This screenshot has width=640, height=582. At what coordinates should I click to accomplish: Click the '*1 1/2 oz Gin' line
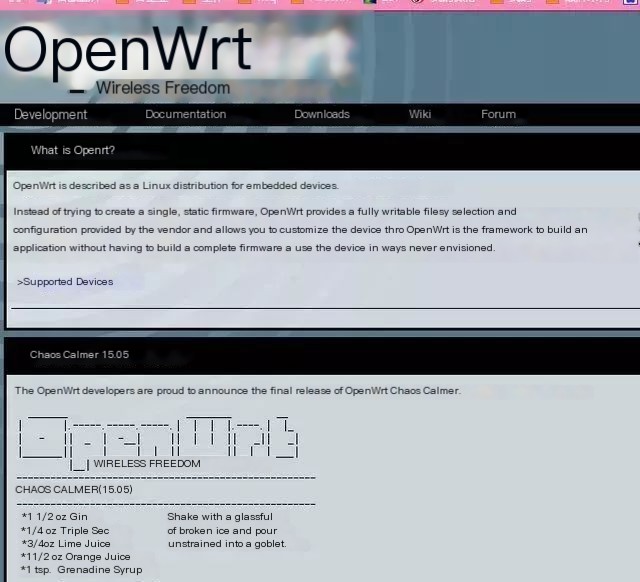click(54, 517)
